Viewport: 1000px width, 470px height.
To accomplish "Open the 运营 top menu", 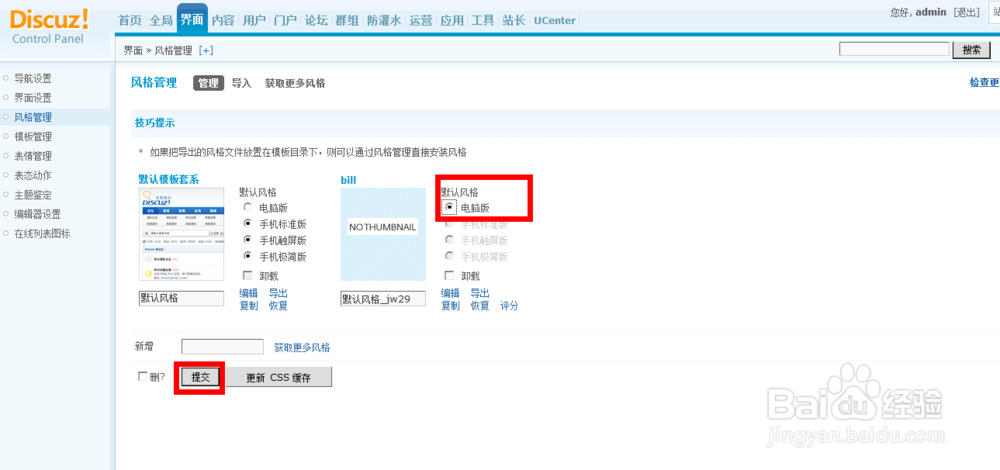I will point(421,20).
